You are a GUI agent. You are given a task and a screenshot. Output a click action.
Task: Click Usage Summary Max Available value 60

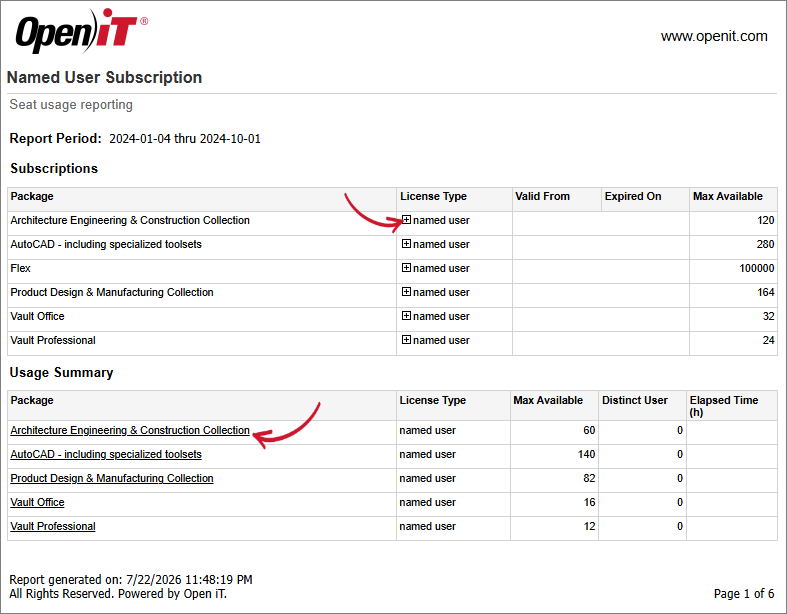(589, 430)
